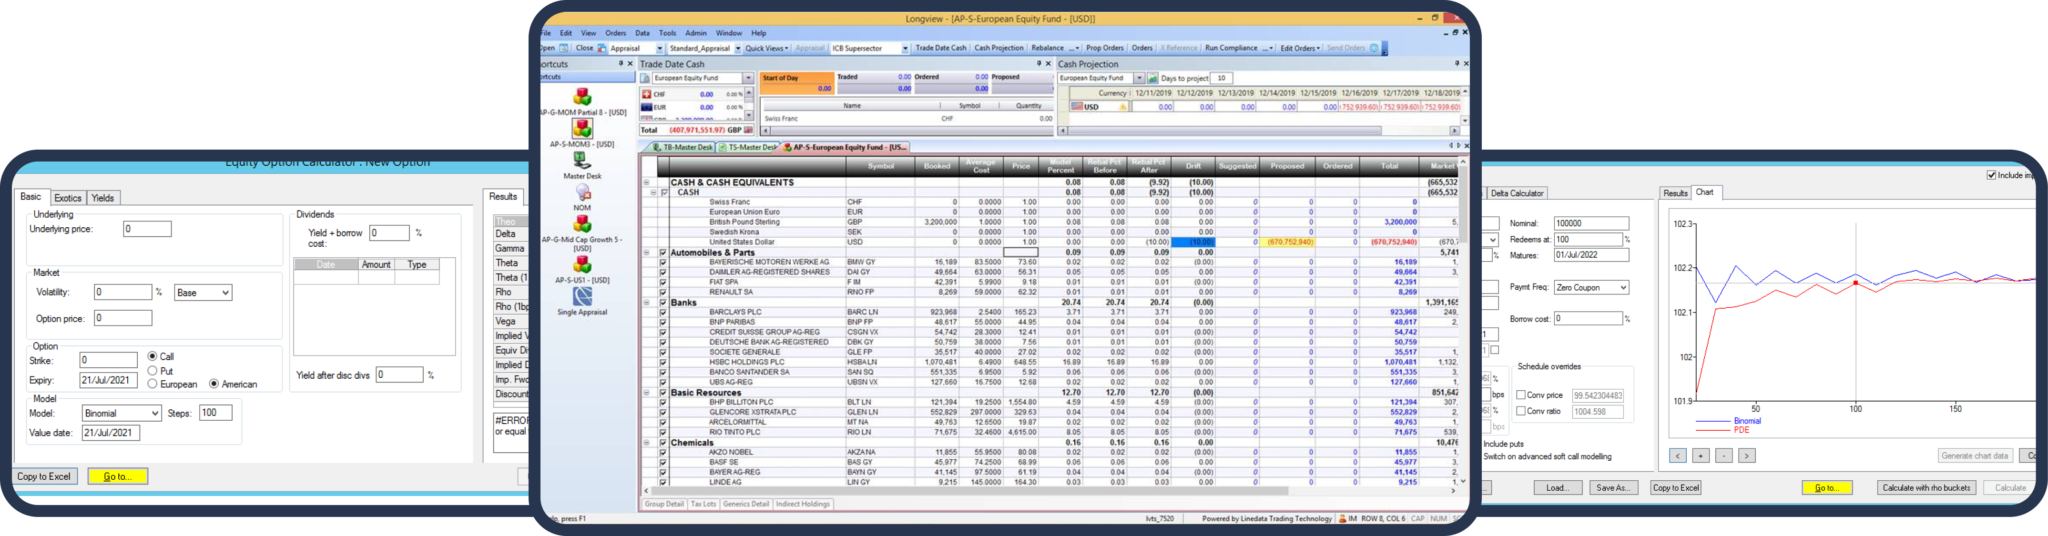Open NOM shortcut icon
Screen dimensions: 2048x536
pyautogui.click(x=582, y=192)
